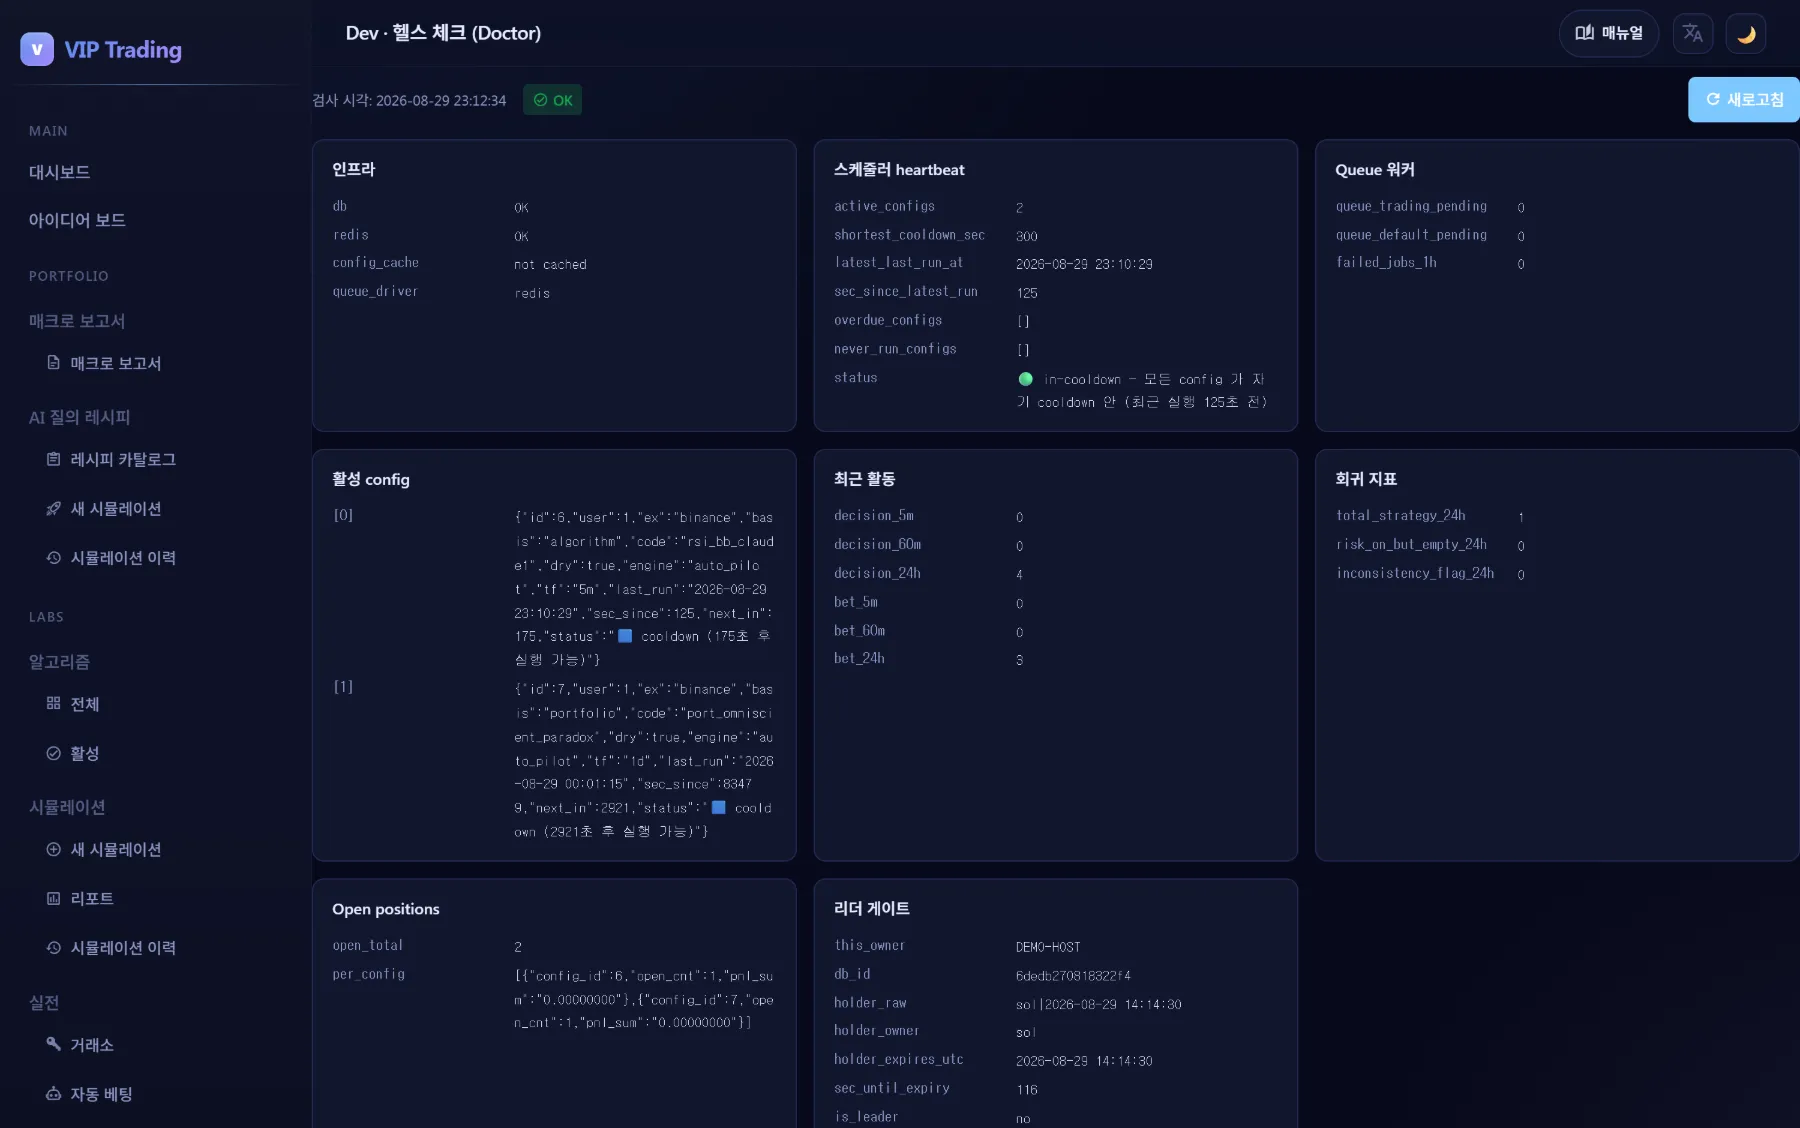Viewport: 1800px width, 1128px height.
Task: Select the 활성 check-circle item
Action: 73,753
